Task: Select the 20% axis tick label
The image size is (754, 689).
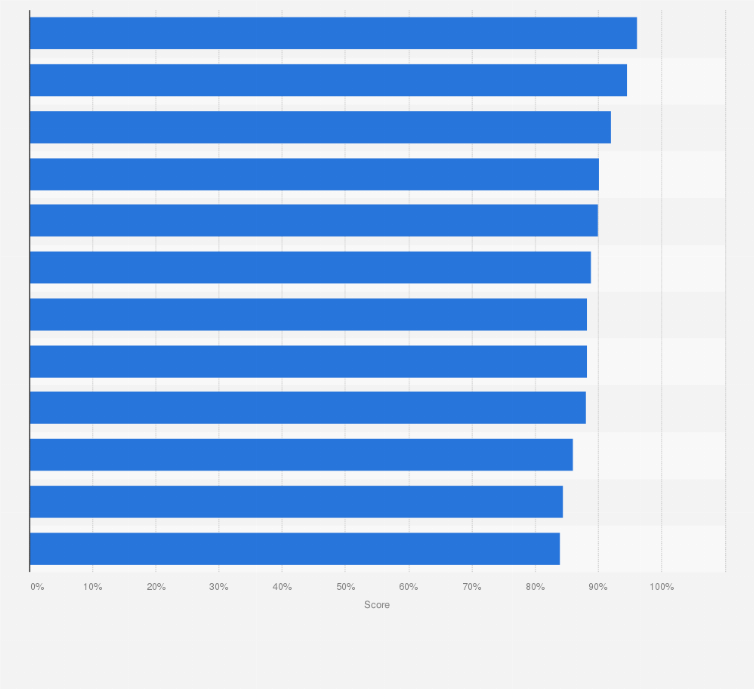Action: [156, 586]
